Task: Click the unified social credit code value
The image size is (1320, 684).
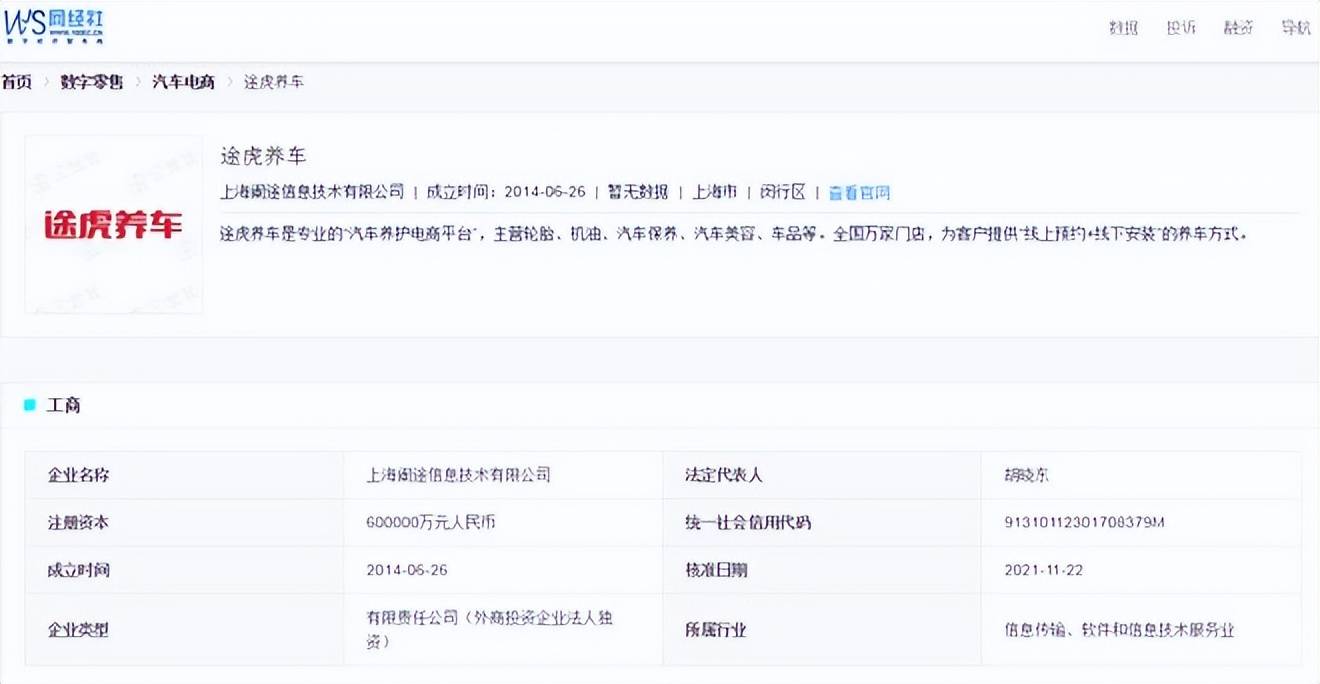Action: [1085, 523]
